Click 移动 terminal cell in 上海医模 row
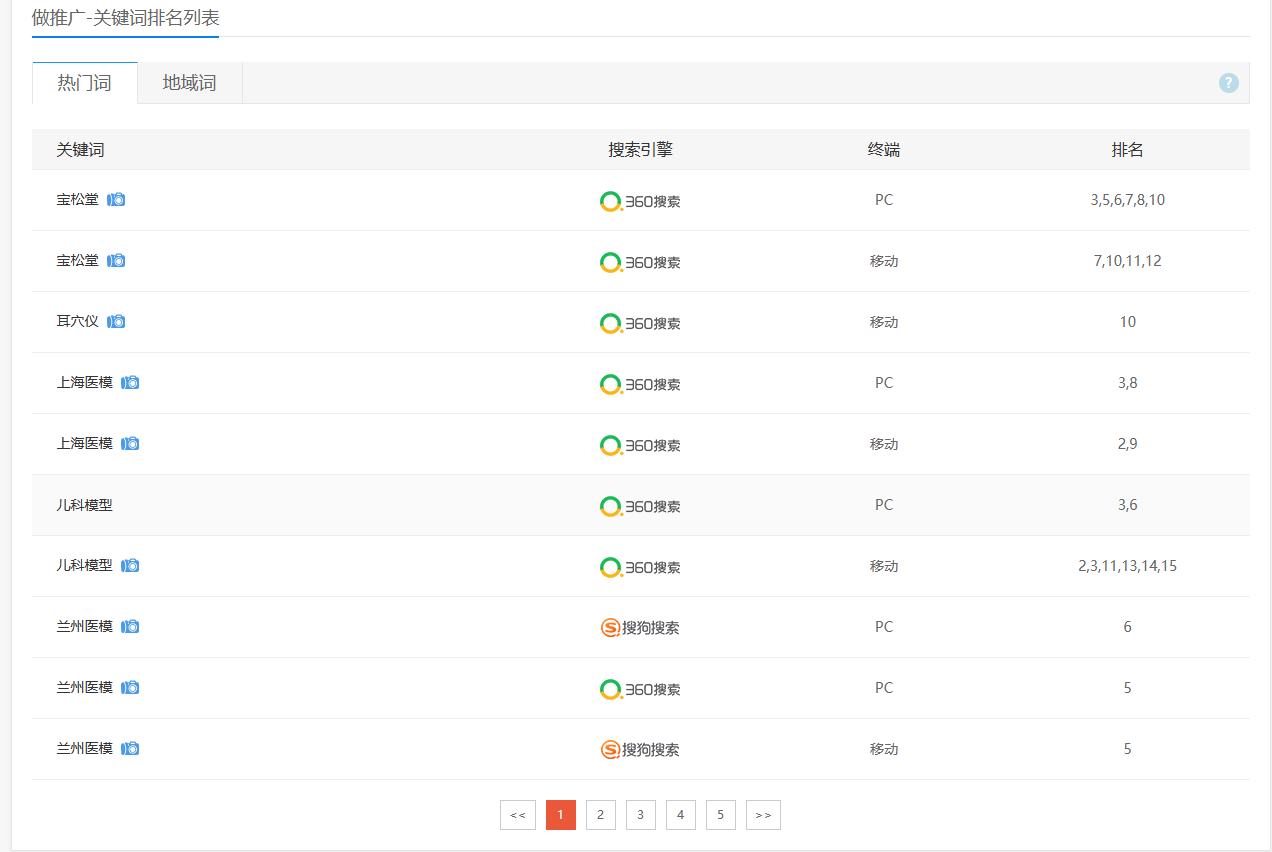 [x=884, y=444]
